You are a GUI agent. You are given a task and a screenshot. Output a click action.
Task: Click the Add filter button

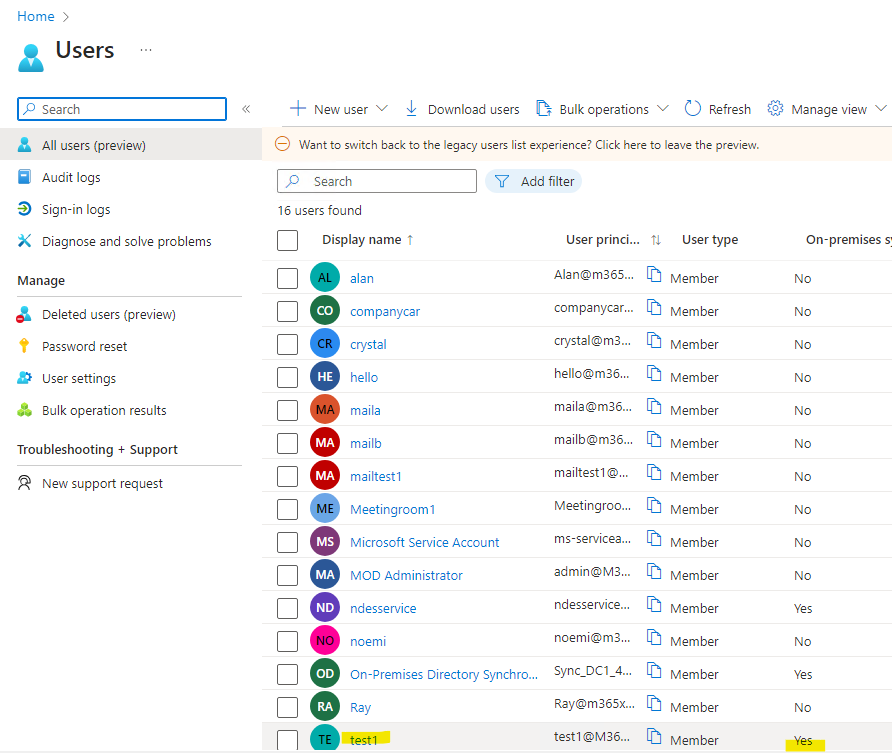[534, 181]
